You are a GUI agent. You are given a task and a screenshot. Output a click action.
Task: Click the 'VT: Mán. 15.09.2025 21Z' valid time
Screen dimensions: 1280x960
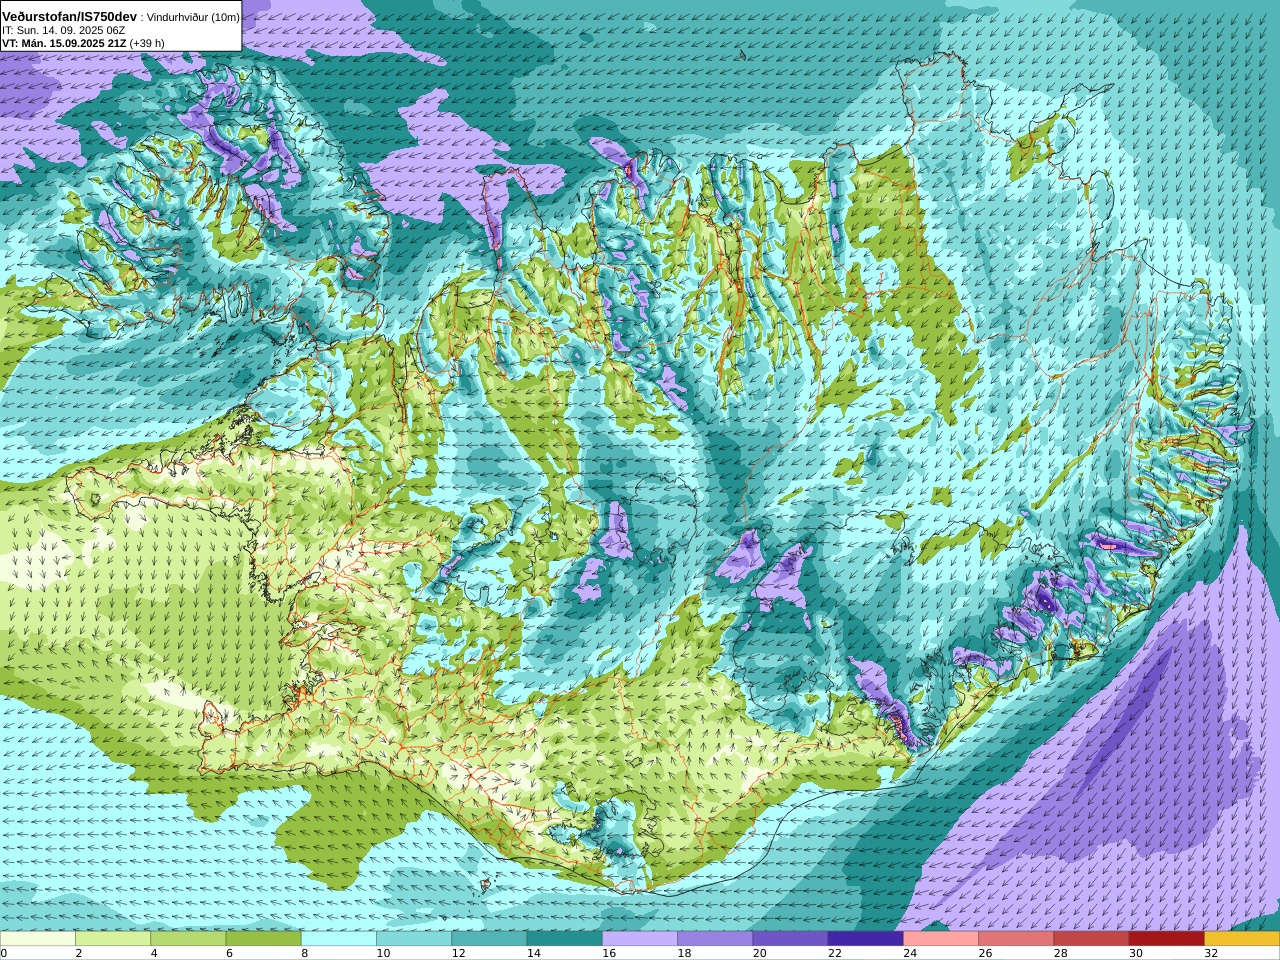click(64, 43)
